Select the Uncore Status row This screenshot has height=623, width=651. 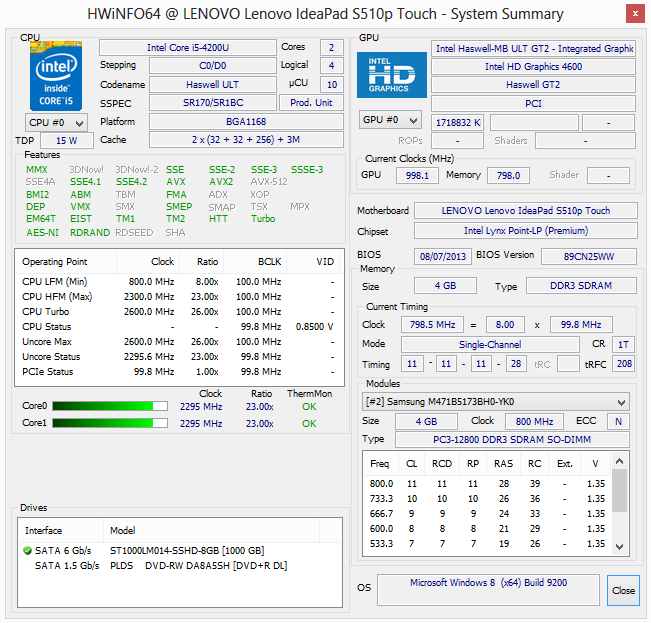coord(179,357)
